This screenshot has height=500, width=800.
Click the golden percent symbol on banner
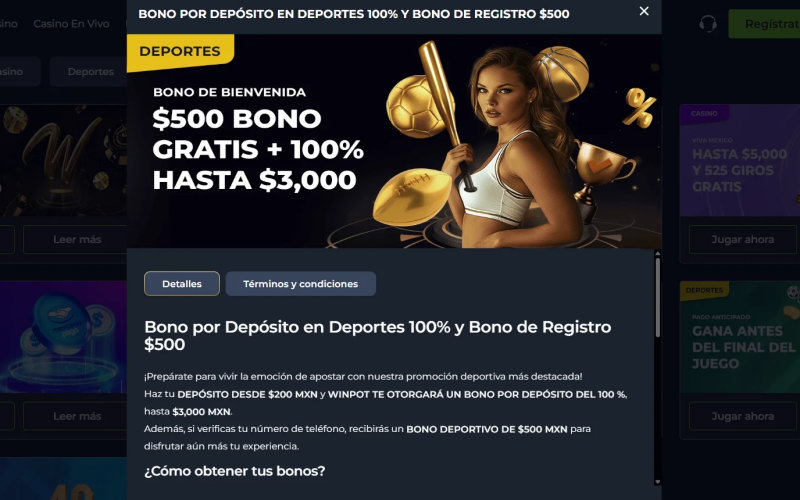coord(639,107)
